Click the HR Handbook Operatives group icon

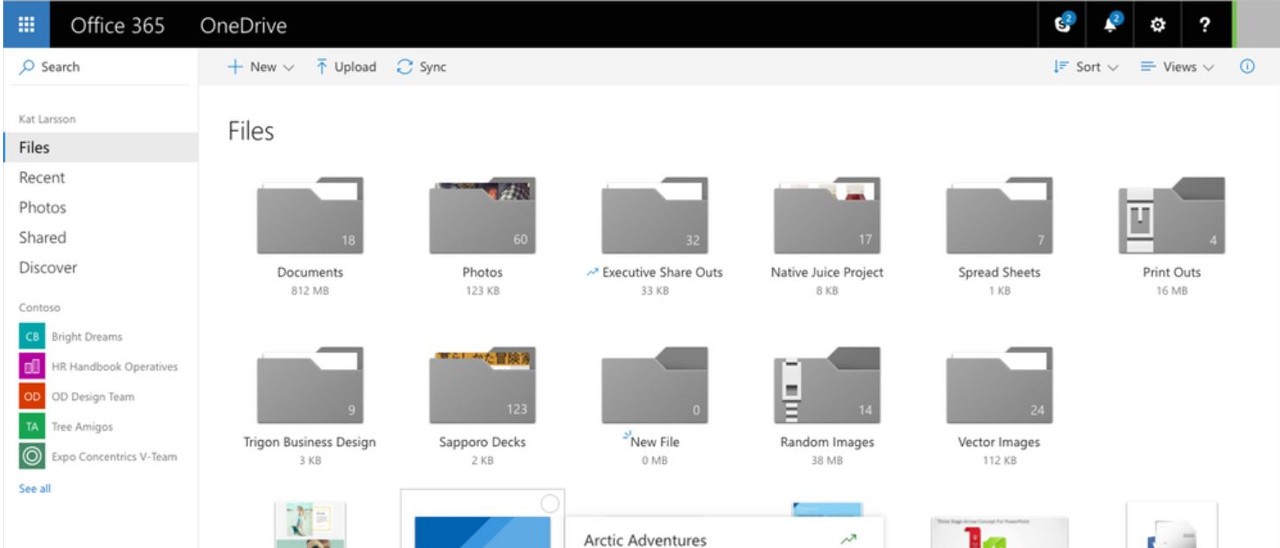click(x=32, y=367)
